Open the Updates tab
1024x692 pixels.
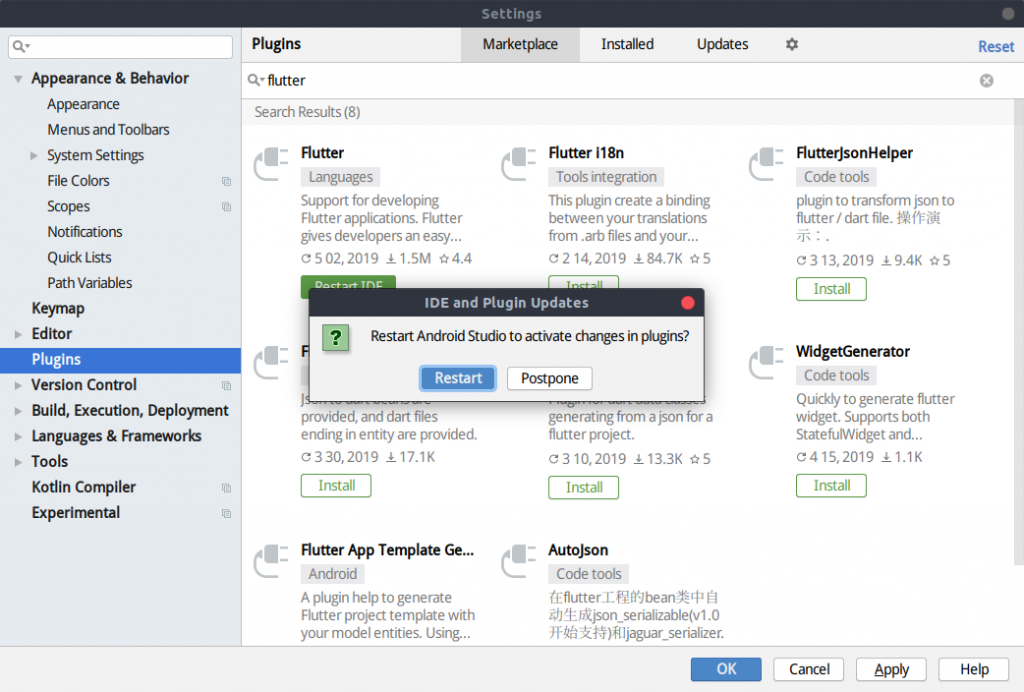pos(722,44)
